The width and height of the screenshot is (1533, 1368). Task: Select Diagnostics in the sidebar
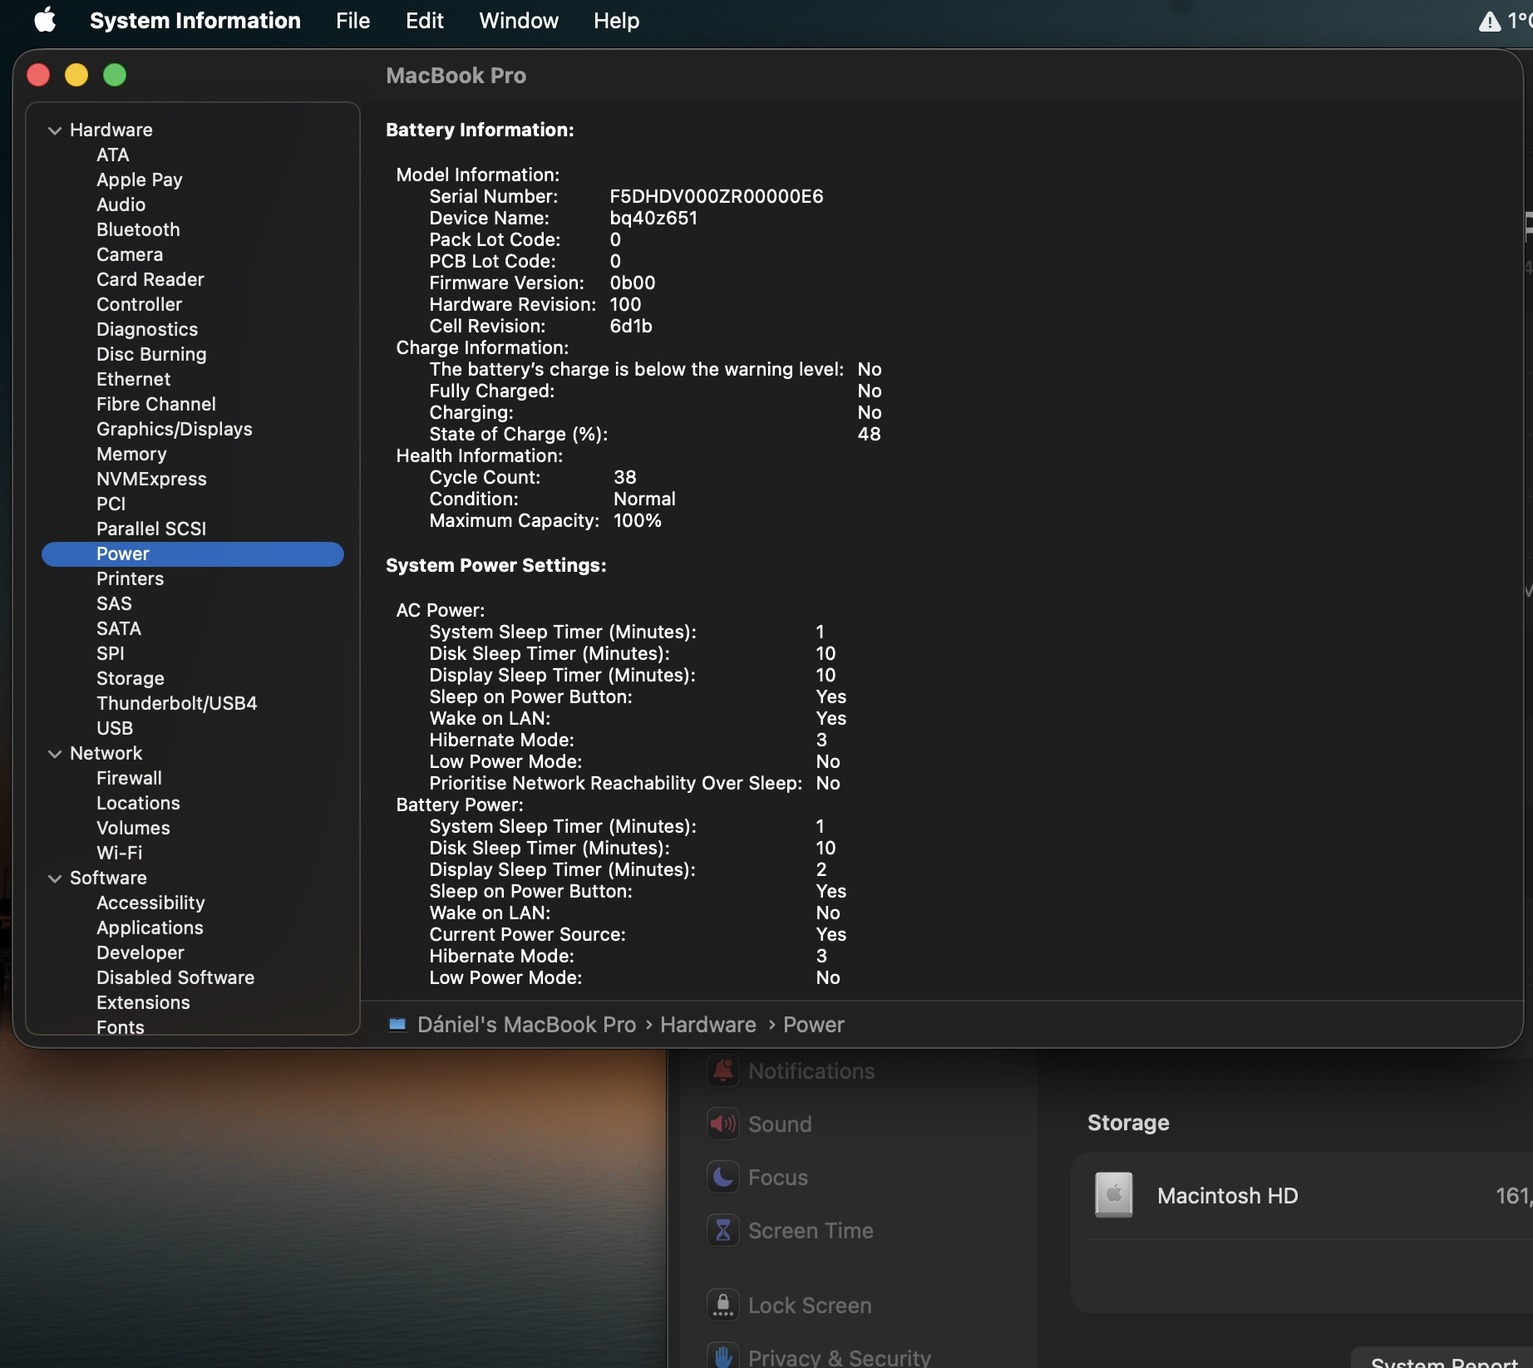coord(147,330)
